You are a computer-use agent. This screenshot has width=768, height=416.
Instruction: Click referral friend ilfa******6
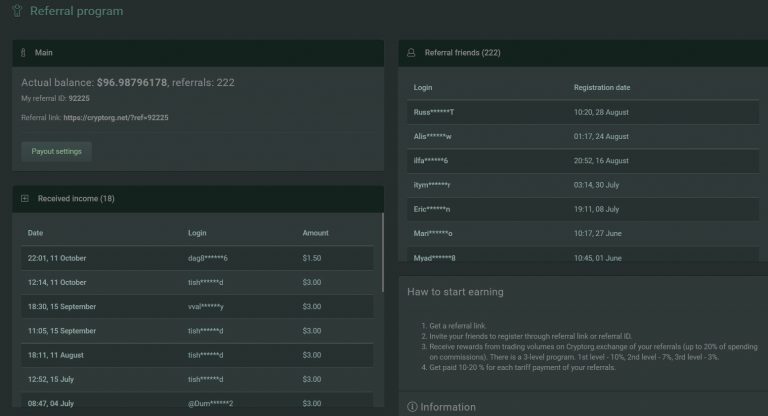(431, 161)
